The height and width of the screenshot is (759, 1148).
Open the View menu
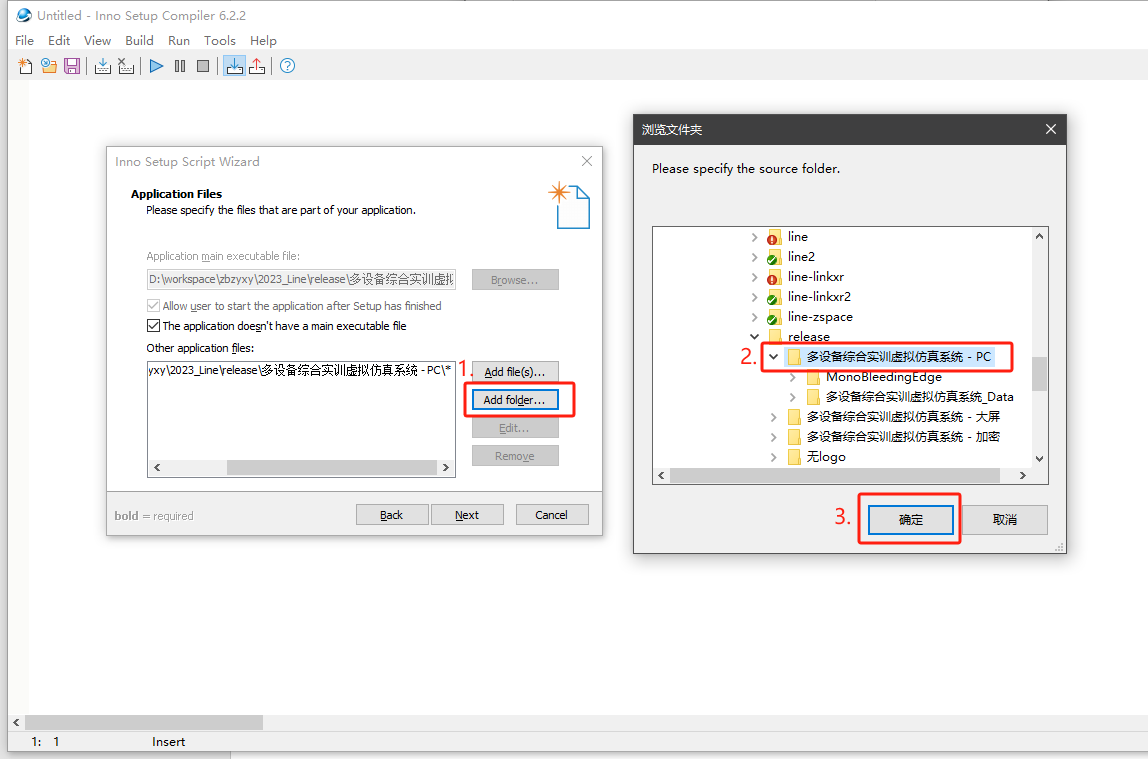click(97, 40)
